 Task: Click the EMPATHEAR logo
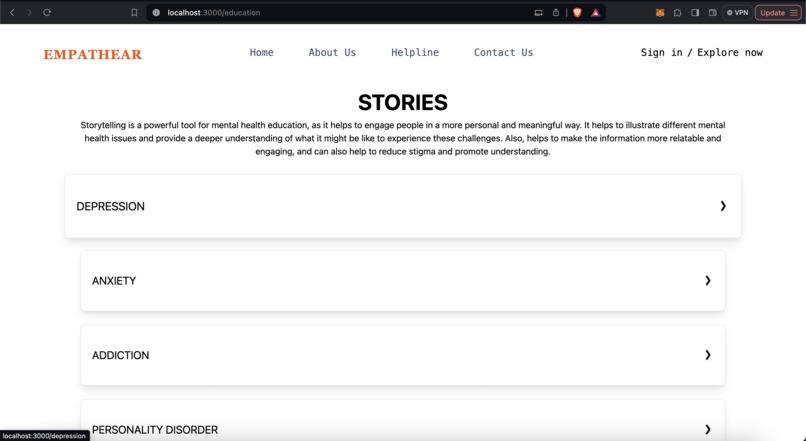click(93, 54)
